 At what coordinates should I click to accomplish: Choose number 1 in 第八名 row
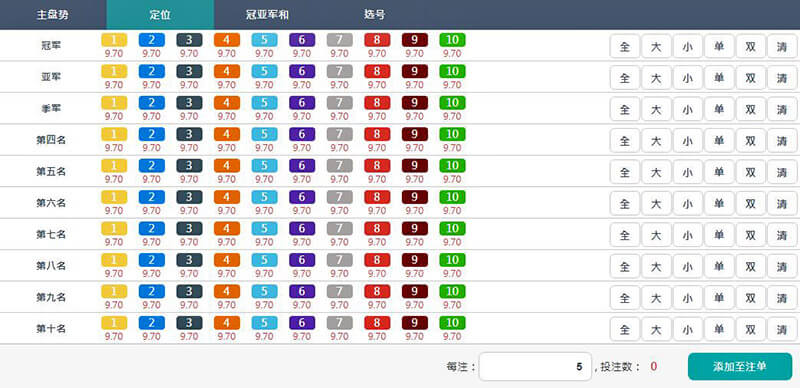[114, 260]
